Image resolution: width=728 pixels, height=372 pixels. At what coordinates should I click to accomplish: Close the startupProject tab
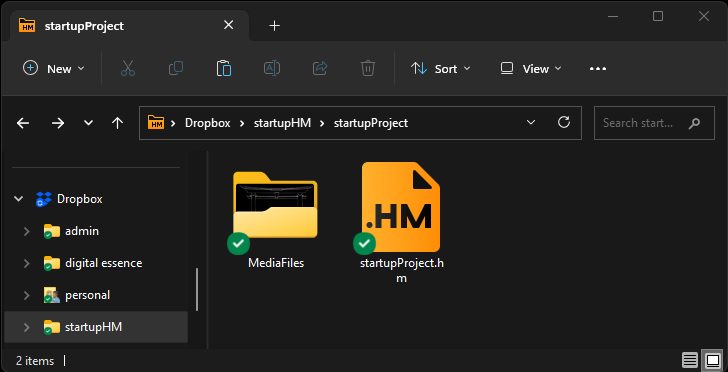[228, 25]
